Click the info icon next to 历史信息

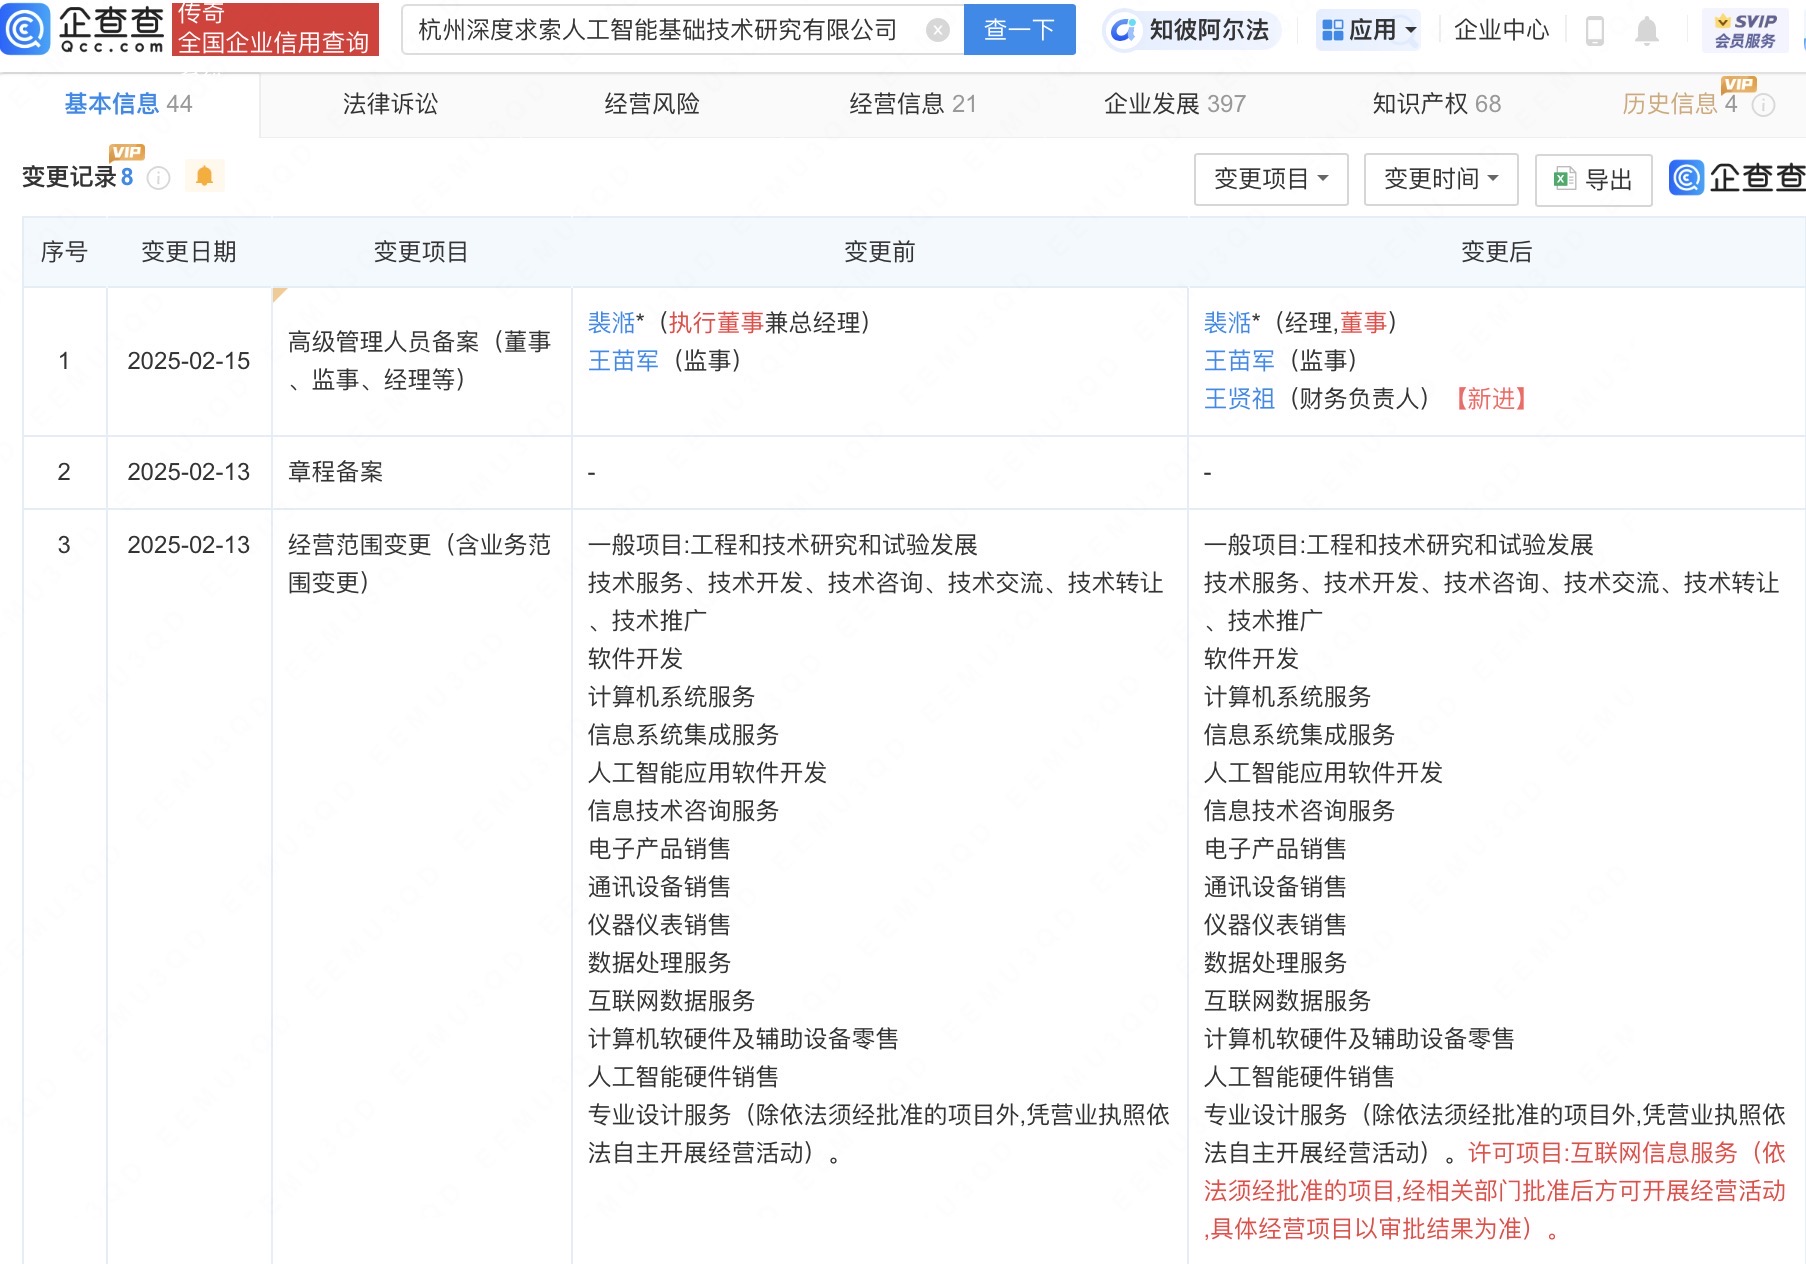click(x=1764, y=105)
